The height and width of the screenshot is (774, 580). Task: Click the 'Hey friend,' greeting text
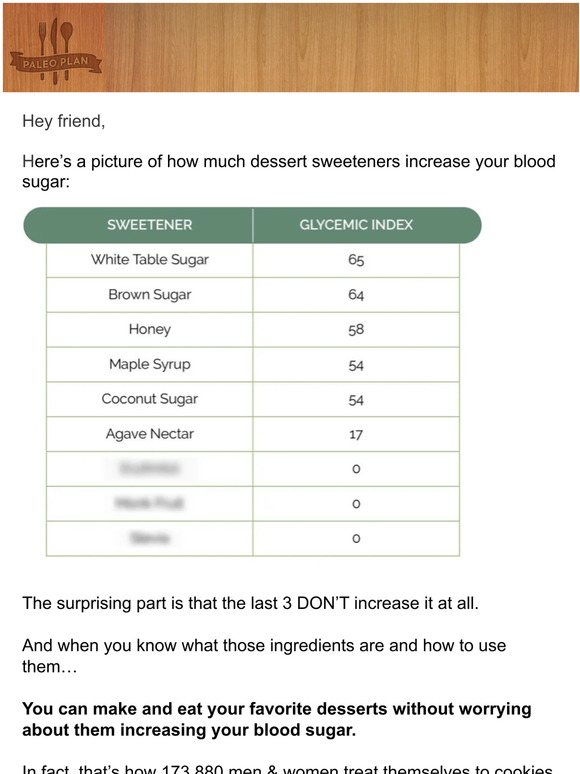click(x=64, y=121)
